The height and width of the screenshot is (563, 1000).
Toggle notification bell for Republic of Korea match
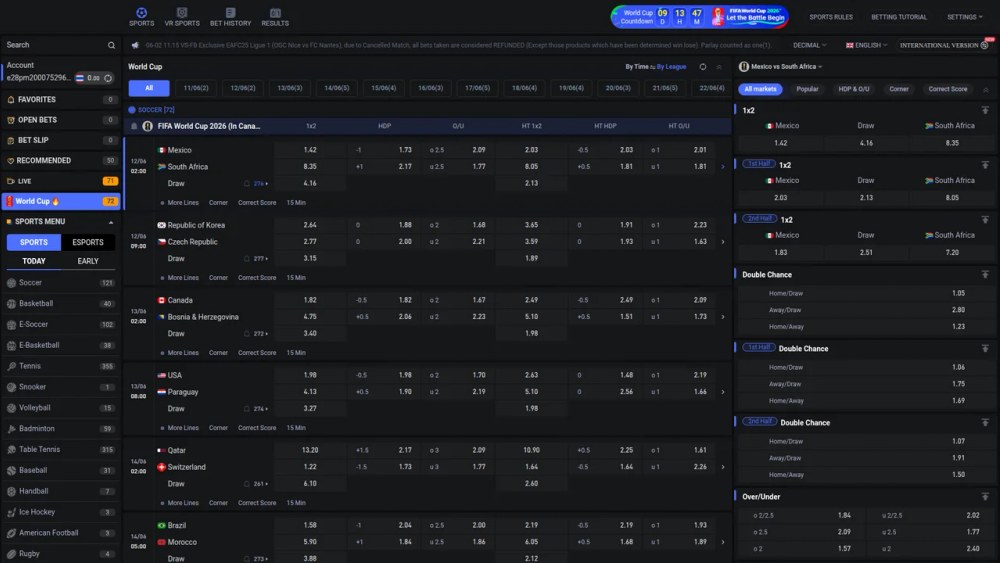(x=247, y=259)
